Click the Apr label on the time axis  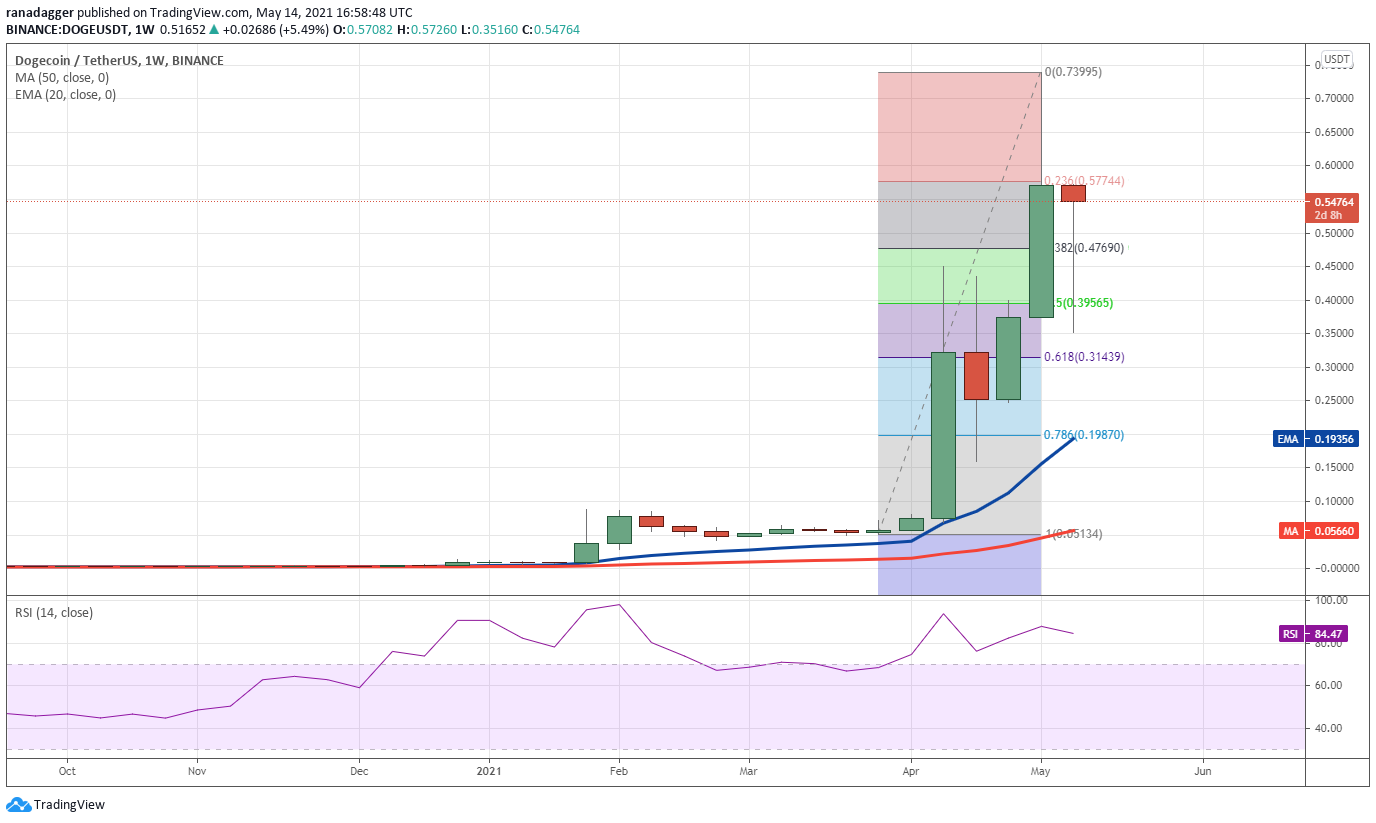(911, 771)
